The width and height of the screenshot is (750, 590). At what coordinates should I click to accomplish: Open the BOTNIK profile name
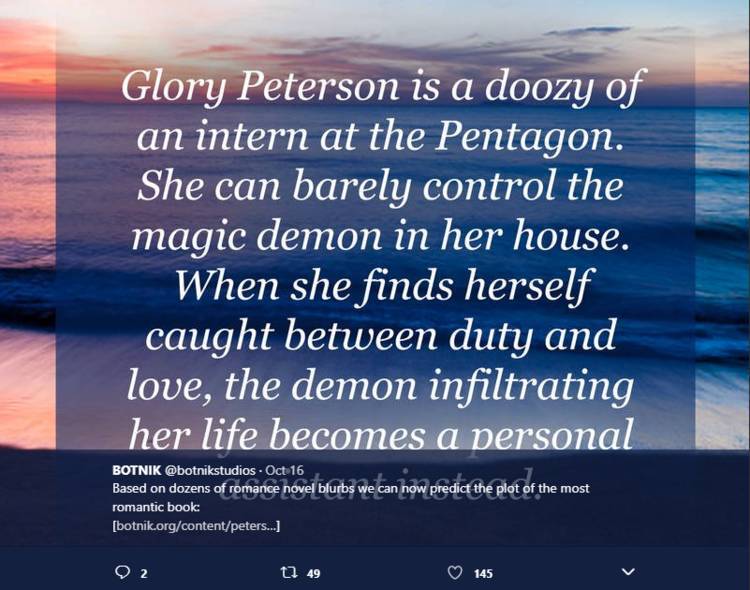(x=137, y=470)
